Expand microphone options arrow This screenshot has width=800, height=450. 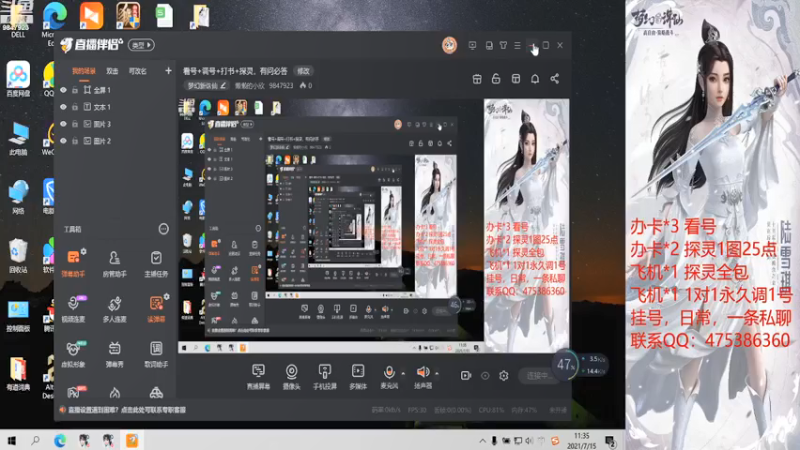tap(403, 373)
